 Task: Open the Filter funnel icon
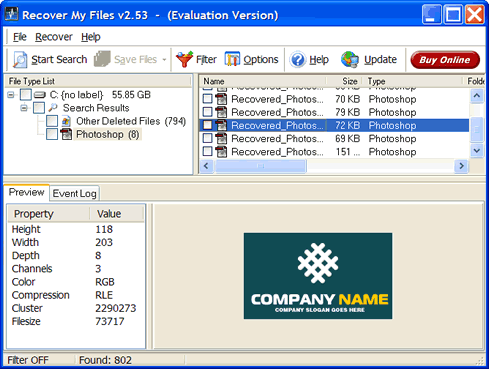pos(184,59)
